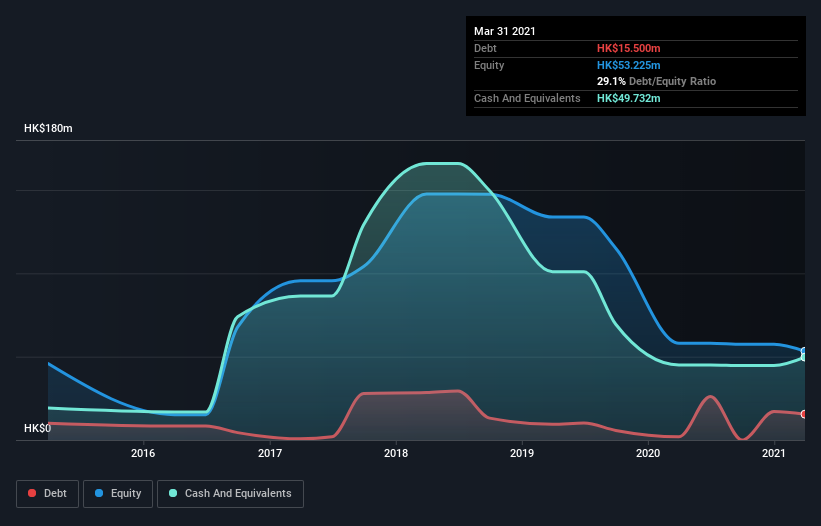Click the Equity label in tooltip
821x526 pixels.
pyautogui.click(x=489, y=65)
